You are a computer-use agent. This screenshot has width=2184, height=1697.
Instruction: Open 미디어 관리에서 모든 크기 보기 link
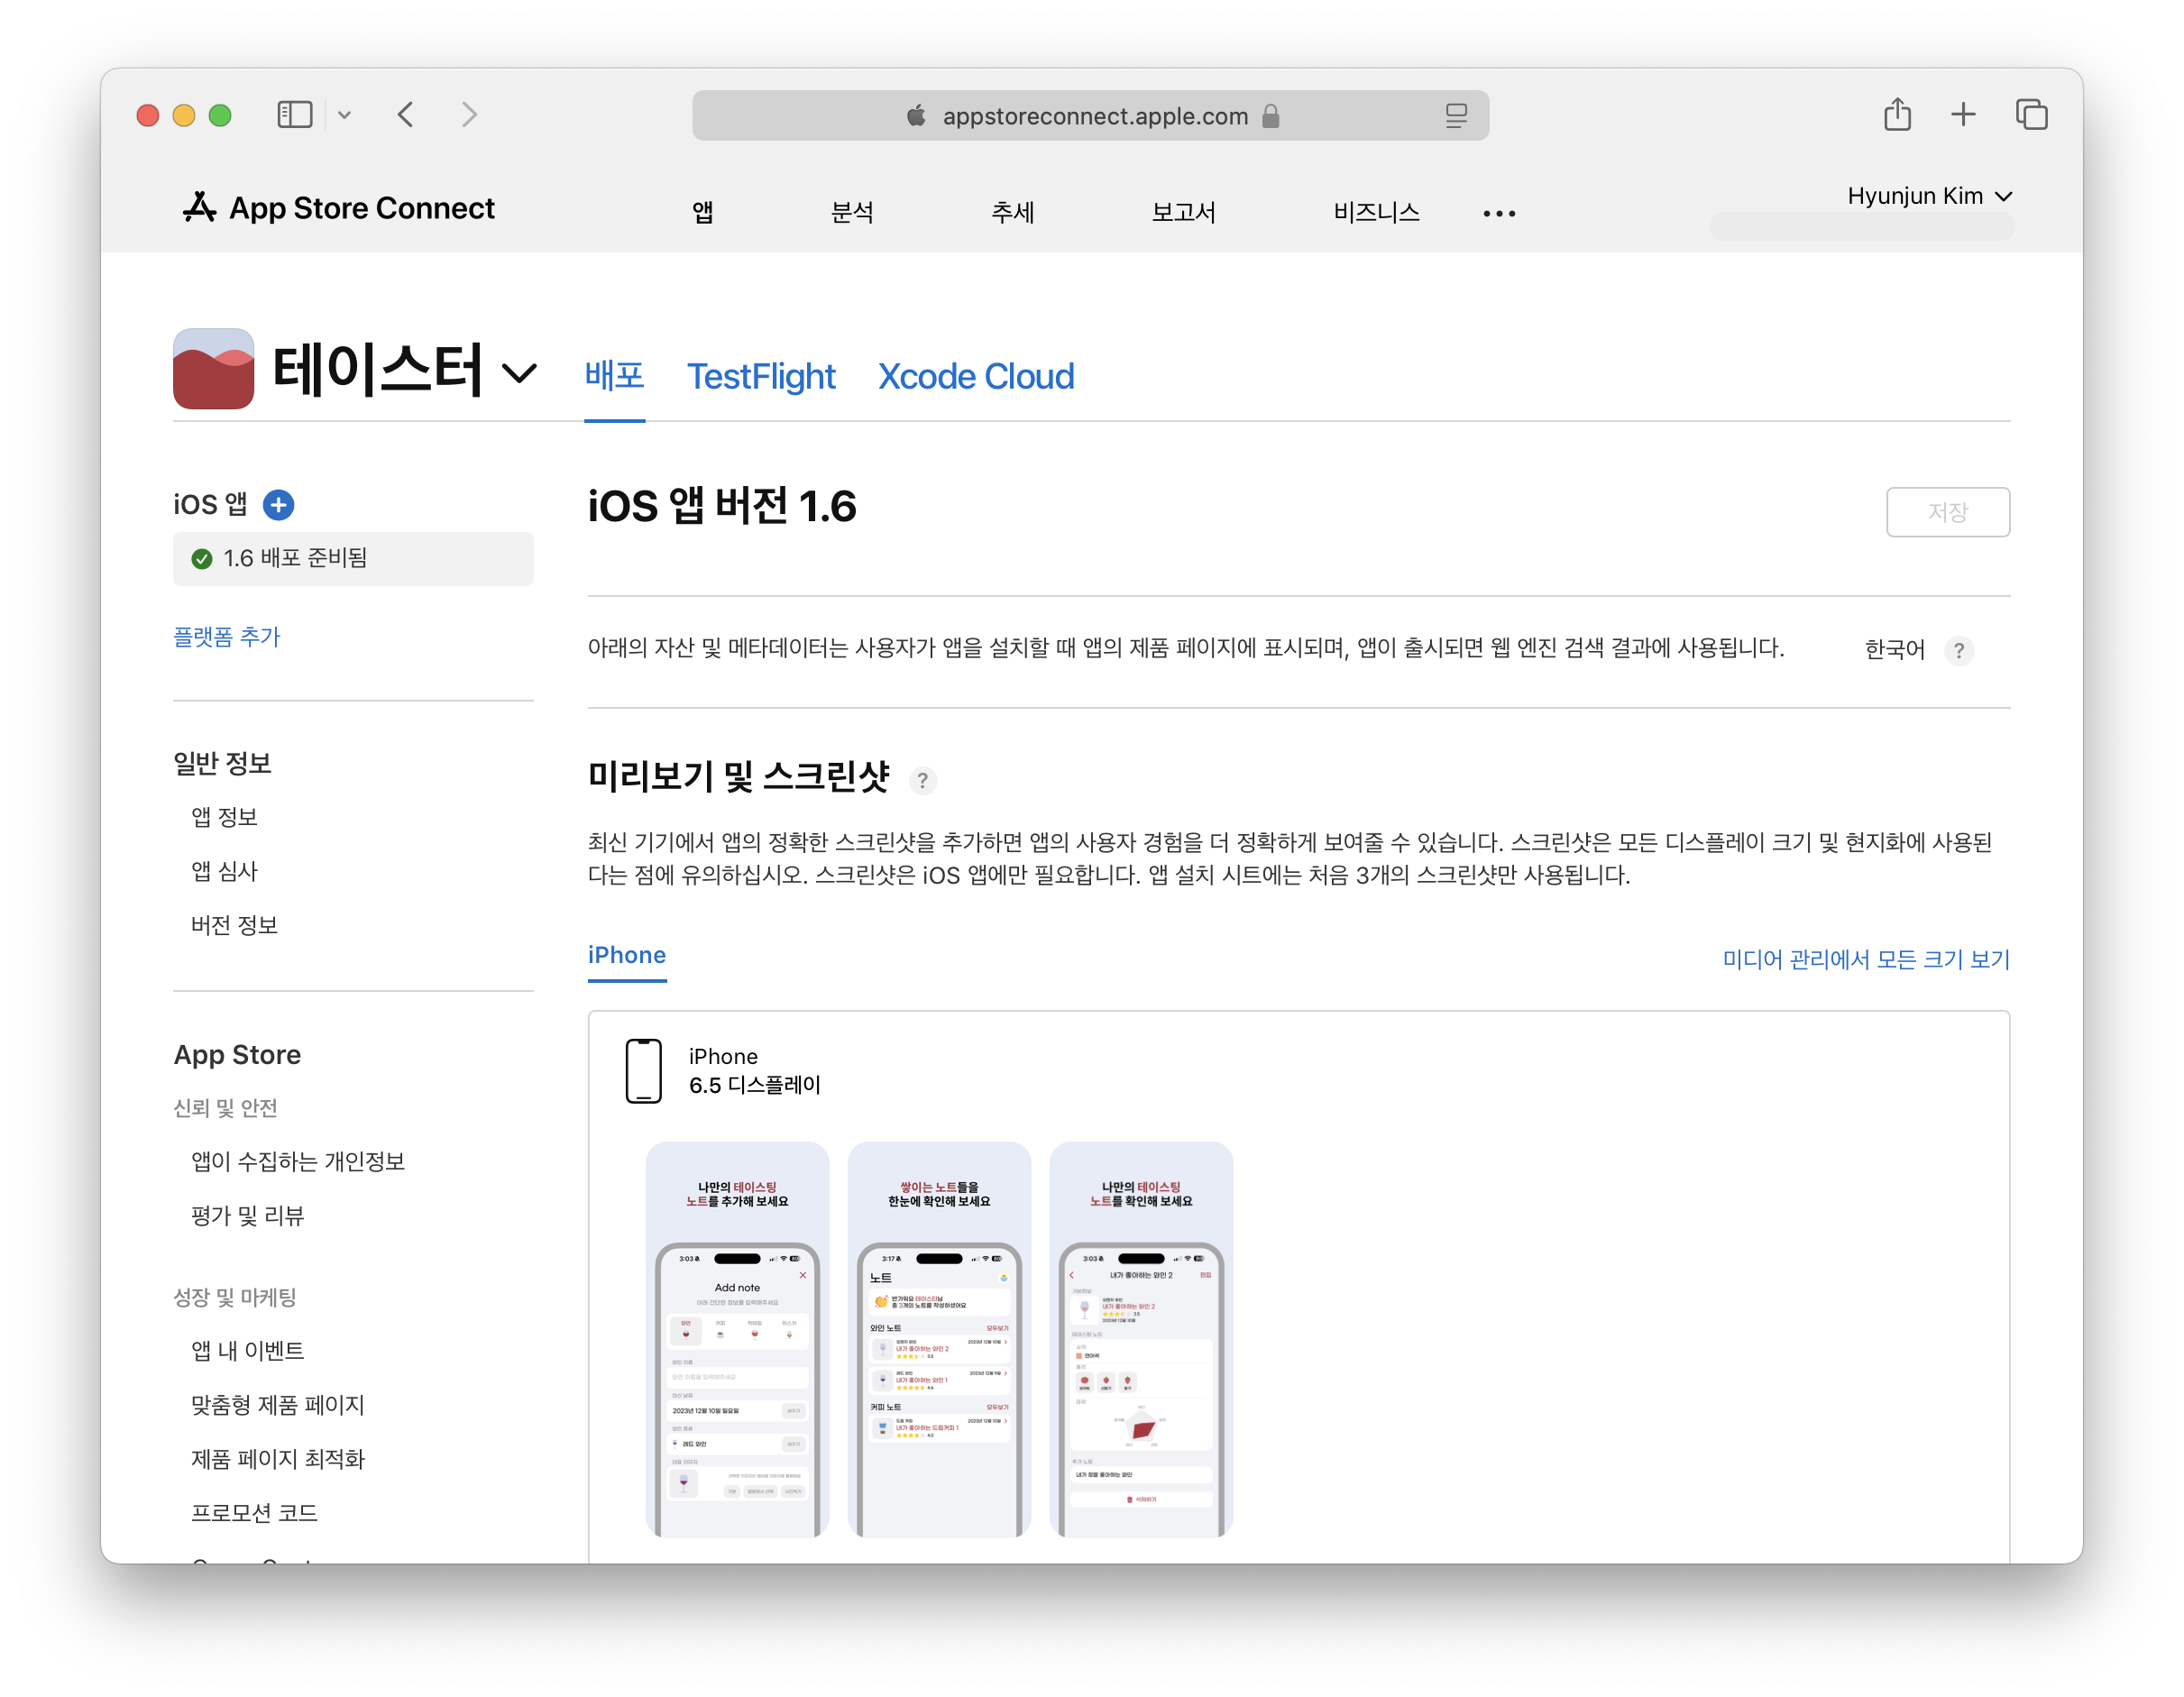click(1865, 959)
